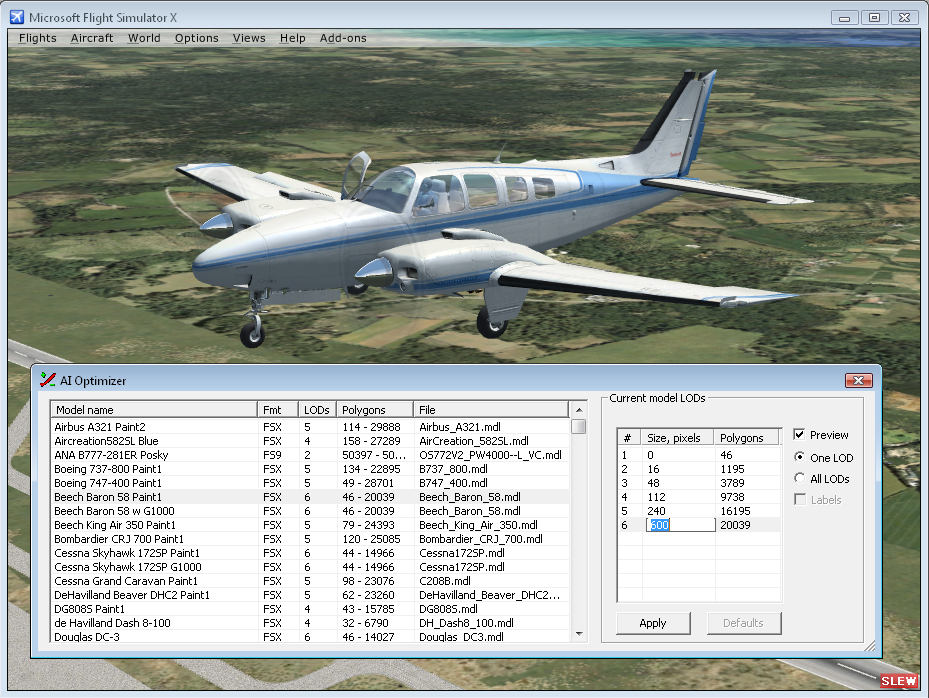Sort by LODs column header
The height and width of the screenshot is (698, 929).
[x=317, y=409]
